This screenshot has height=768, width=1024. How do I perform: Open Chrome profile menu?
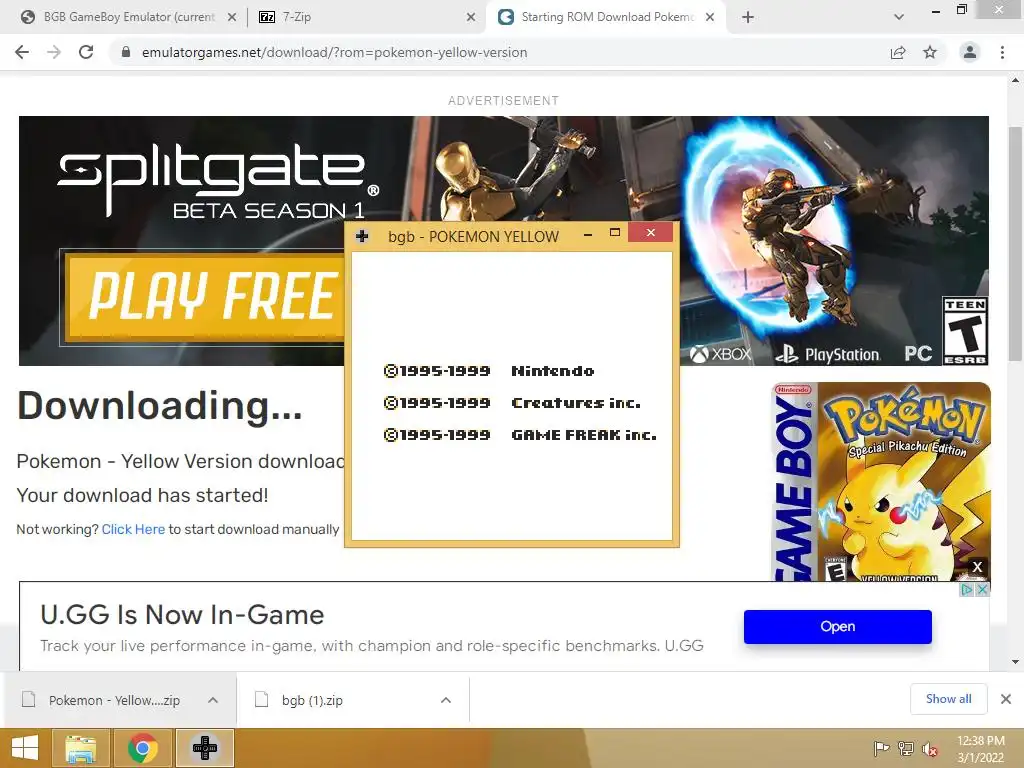click(x=970, y=52)
